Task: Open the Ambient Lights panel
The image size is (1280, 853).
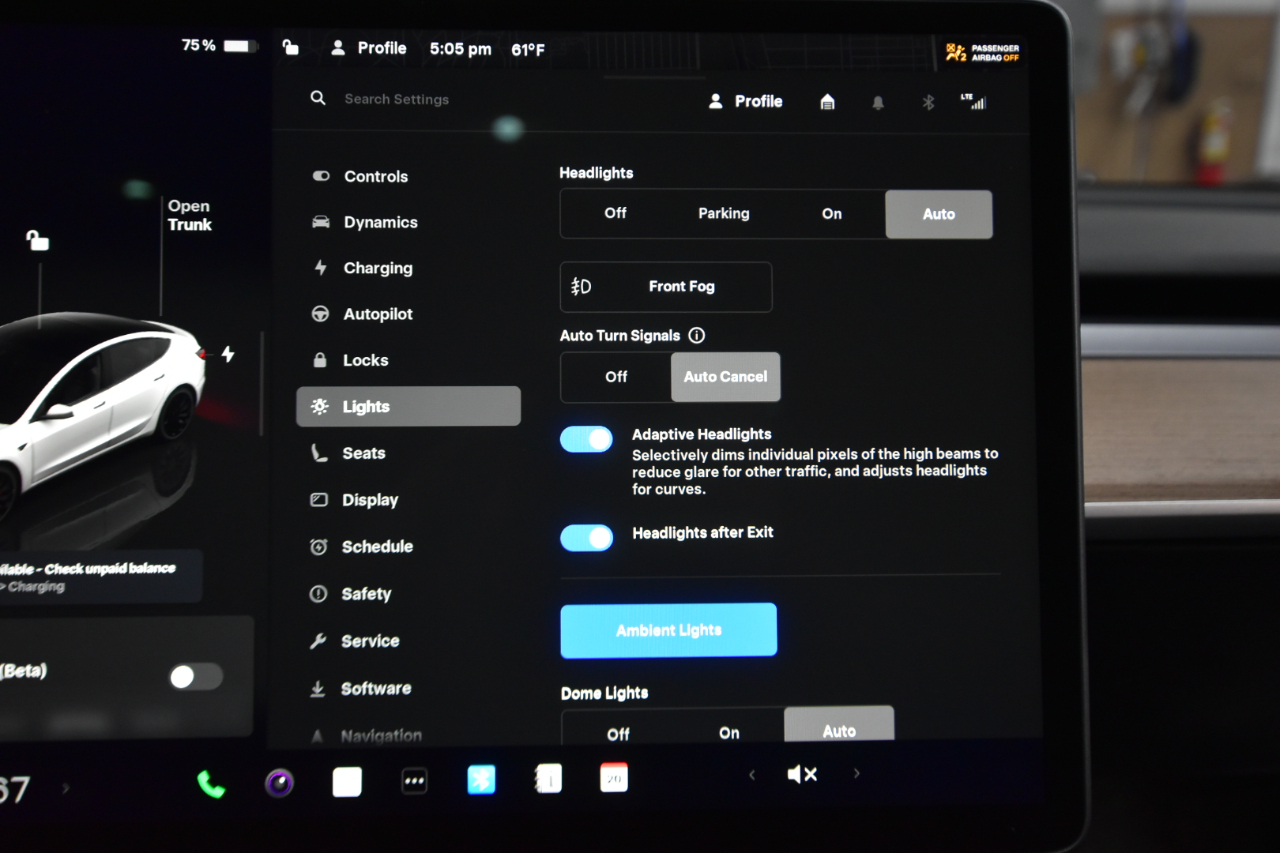Action: [668, 630]
